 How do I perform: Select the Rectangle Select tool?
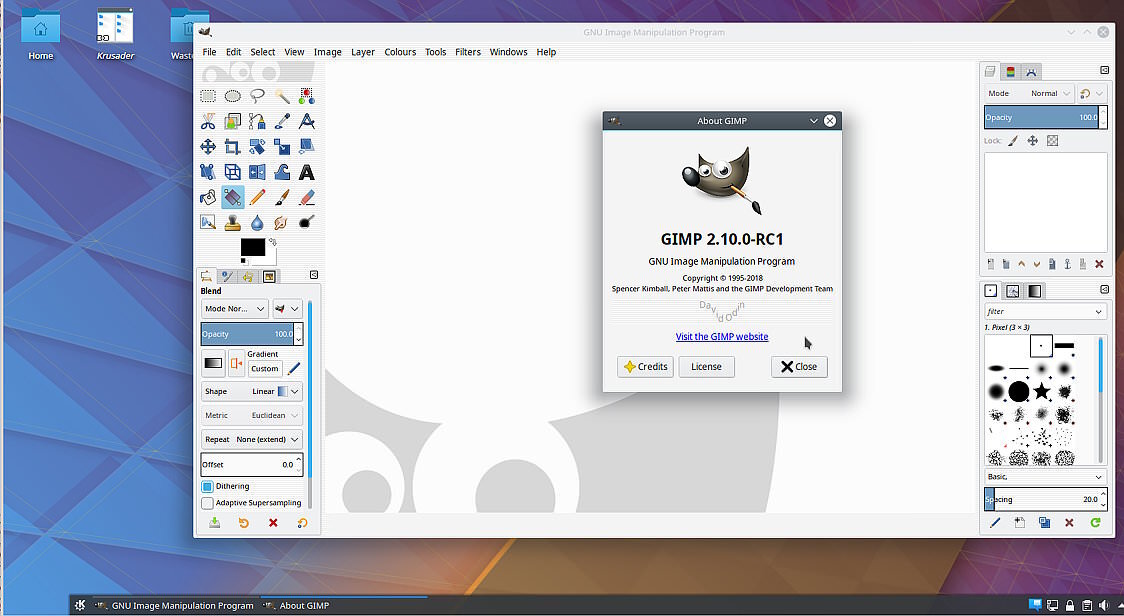(208, 96)
